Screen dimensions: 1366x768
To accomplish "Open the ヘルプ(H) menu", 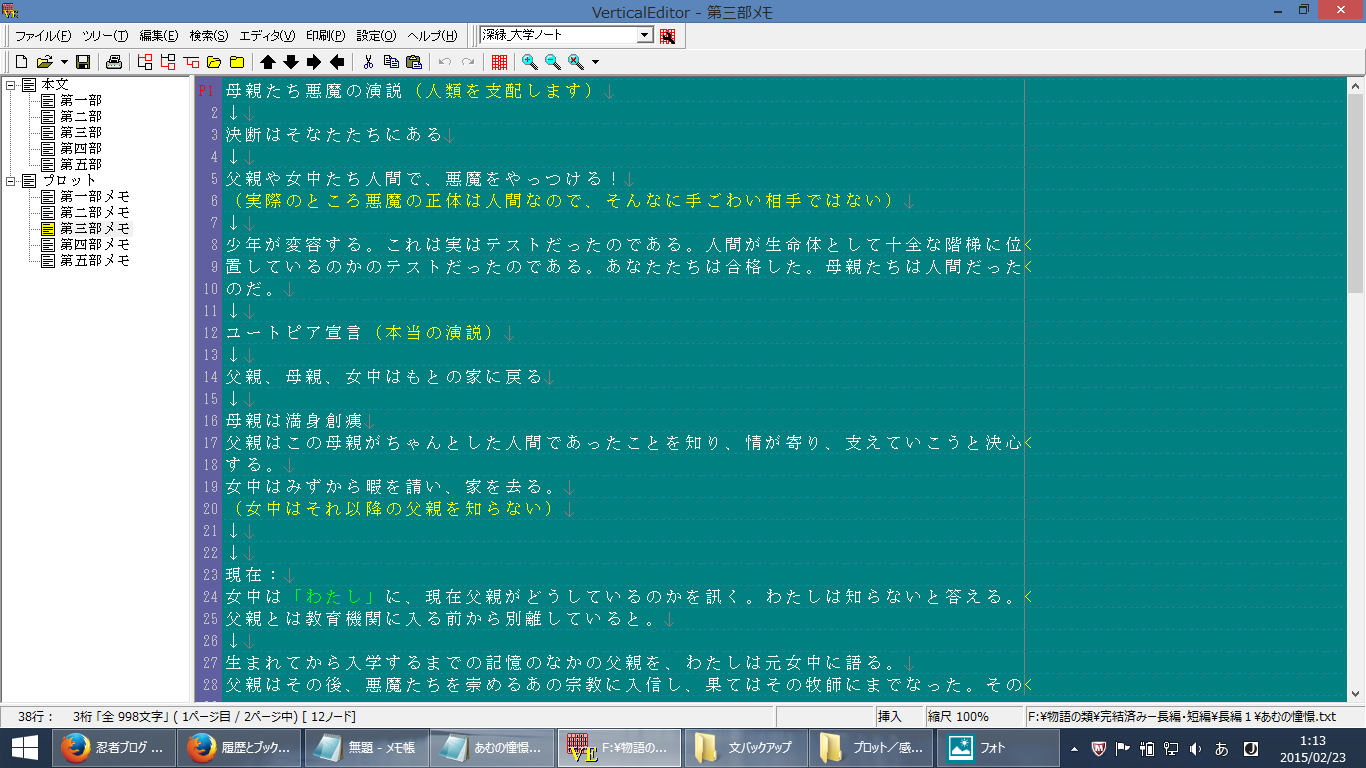I will point(433,36).
